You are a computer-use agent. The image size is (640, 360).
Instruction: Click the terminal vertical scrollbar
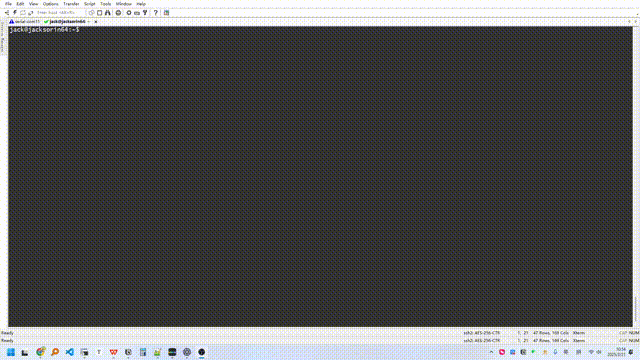click(635, 177)
